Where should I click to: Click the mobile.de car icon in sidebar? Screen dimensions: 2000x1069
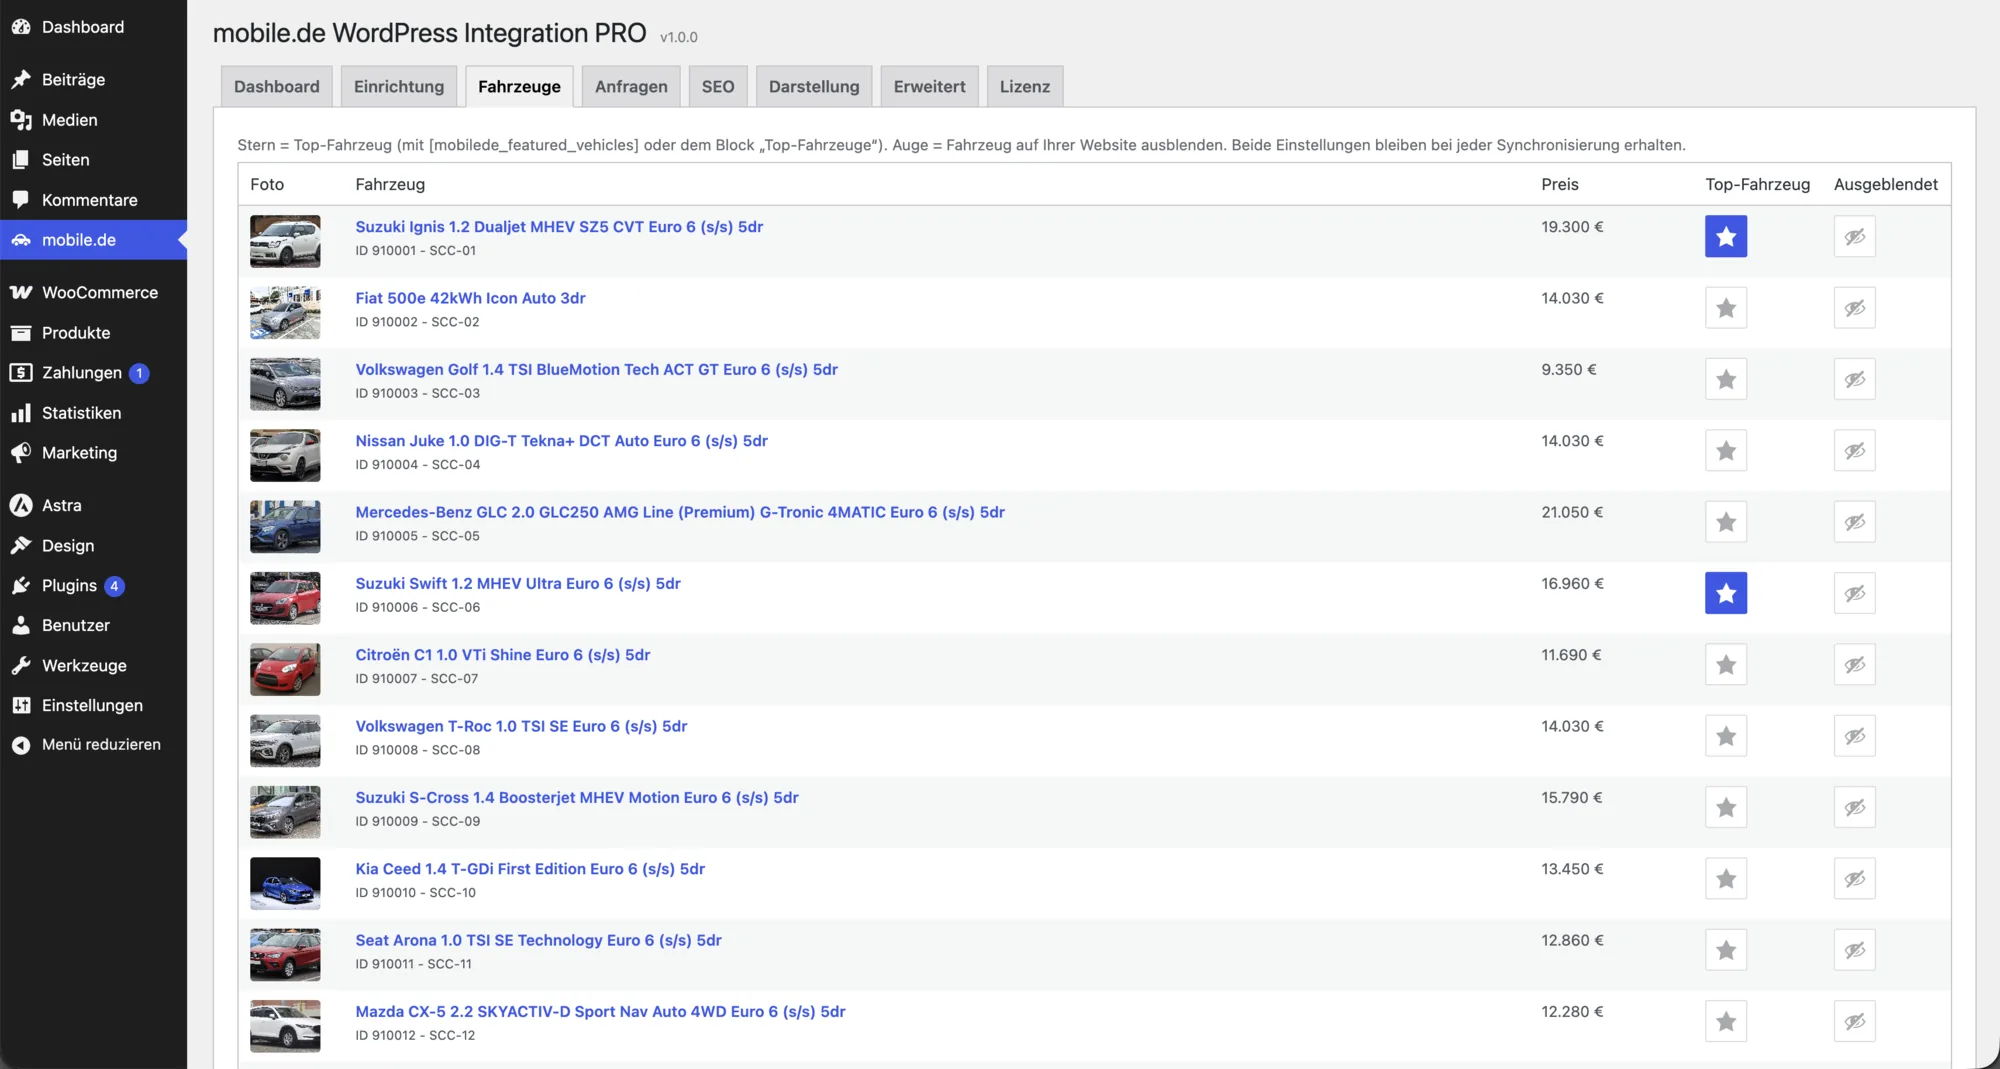(x=21, y=240)
